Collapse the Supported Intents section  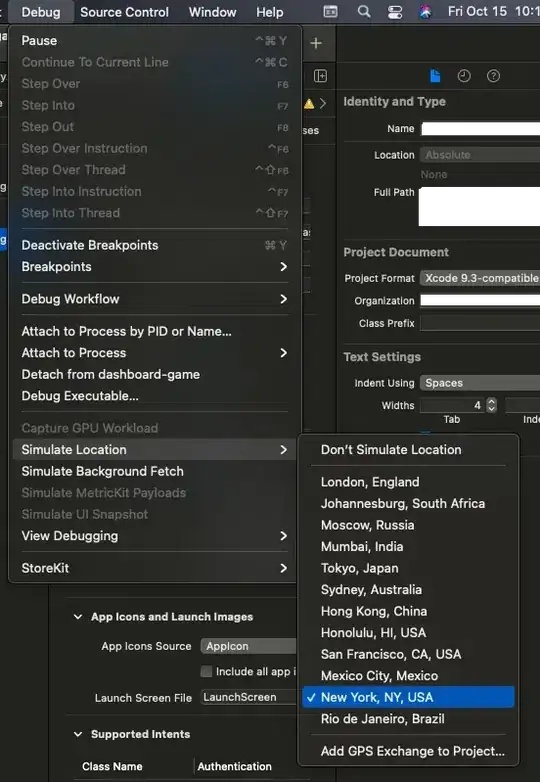78,734
